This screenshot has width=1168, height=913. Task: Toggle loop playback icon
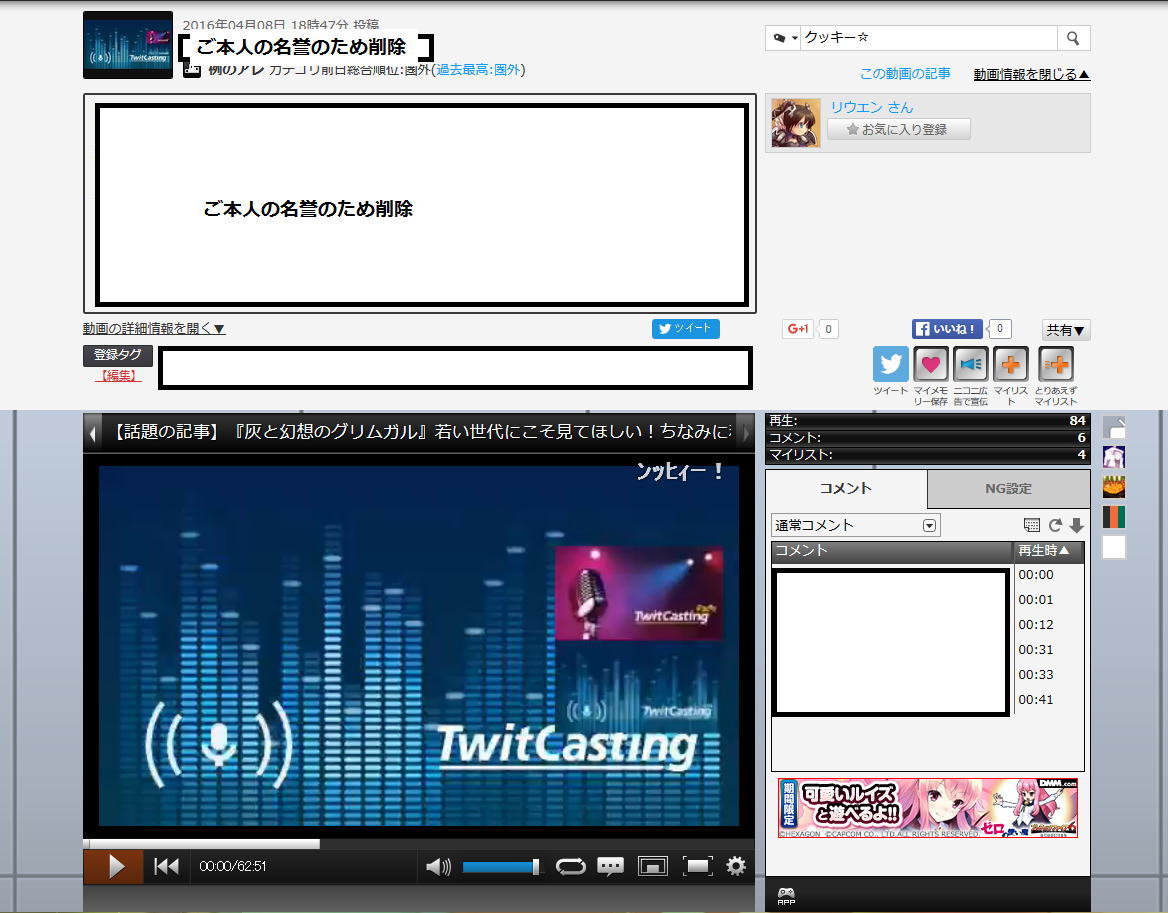point(571,867)
